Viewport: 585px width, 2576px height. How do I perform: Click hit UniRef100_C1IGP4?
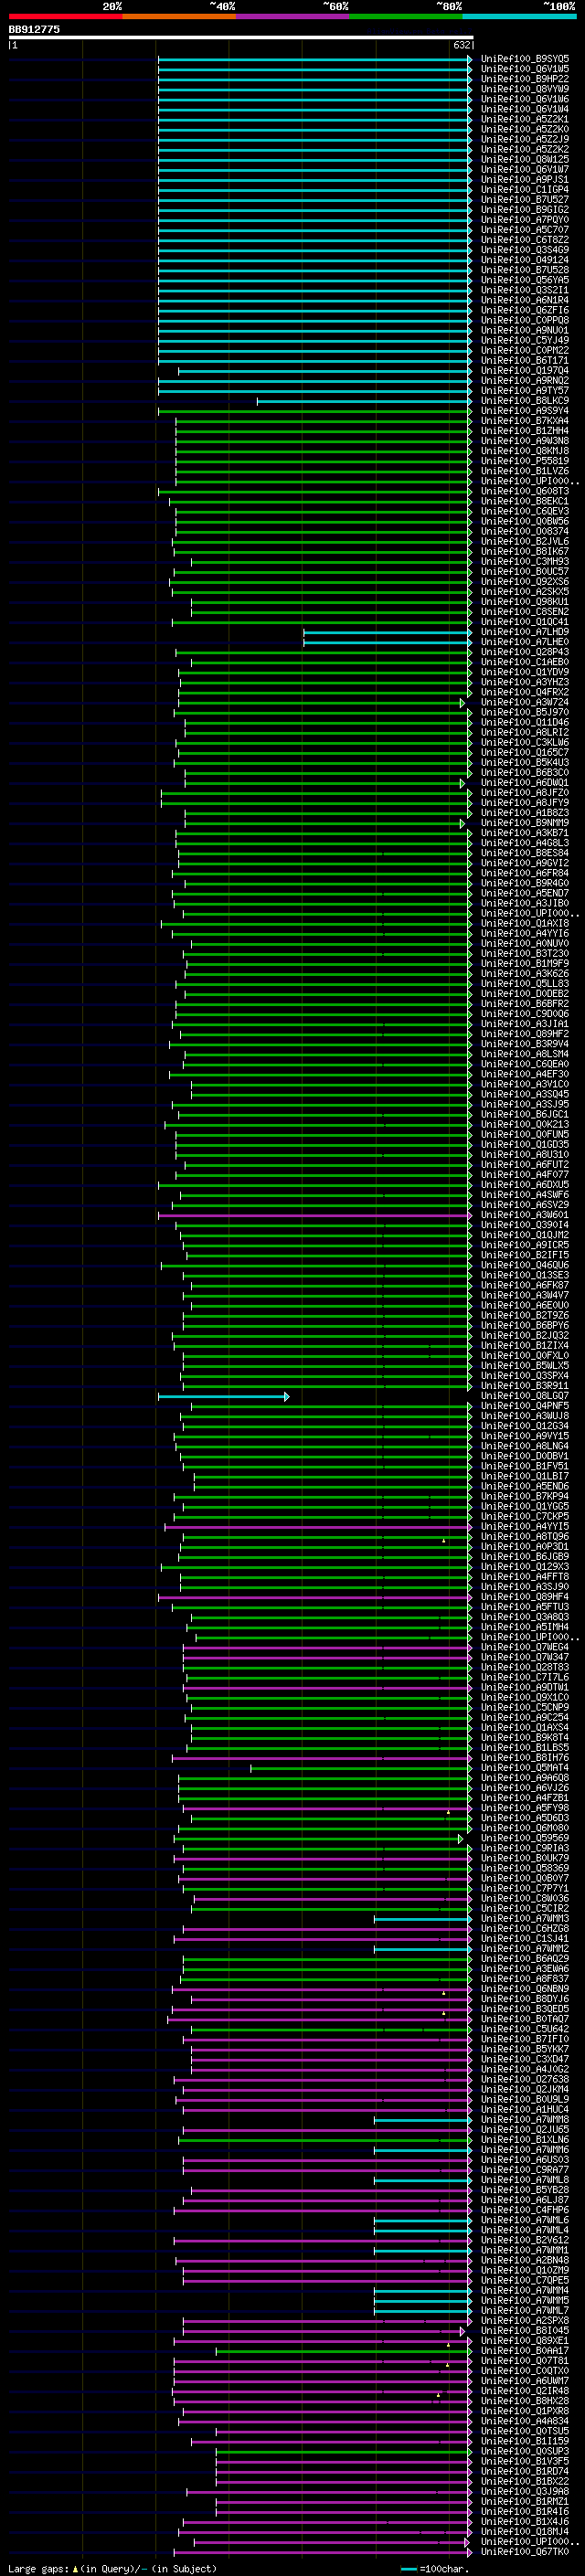coord(525,189)
